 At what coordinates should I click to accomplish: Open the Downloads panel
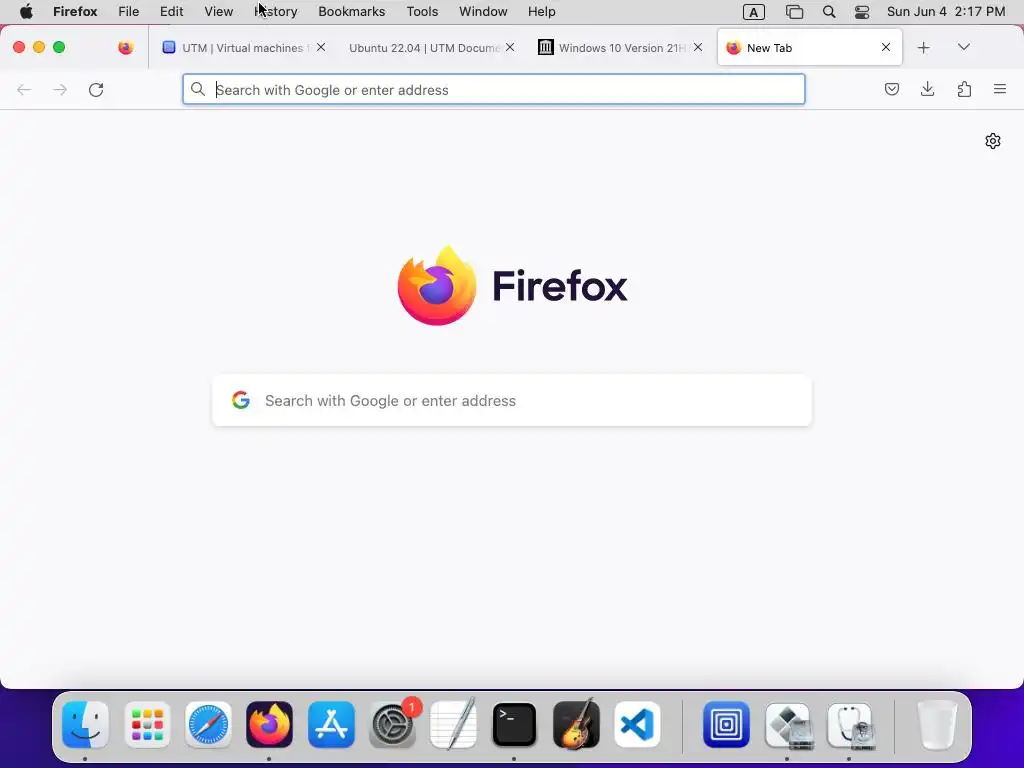pyautogui.click(x=927, y=89)
